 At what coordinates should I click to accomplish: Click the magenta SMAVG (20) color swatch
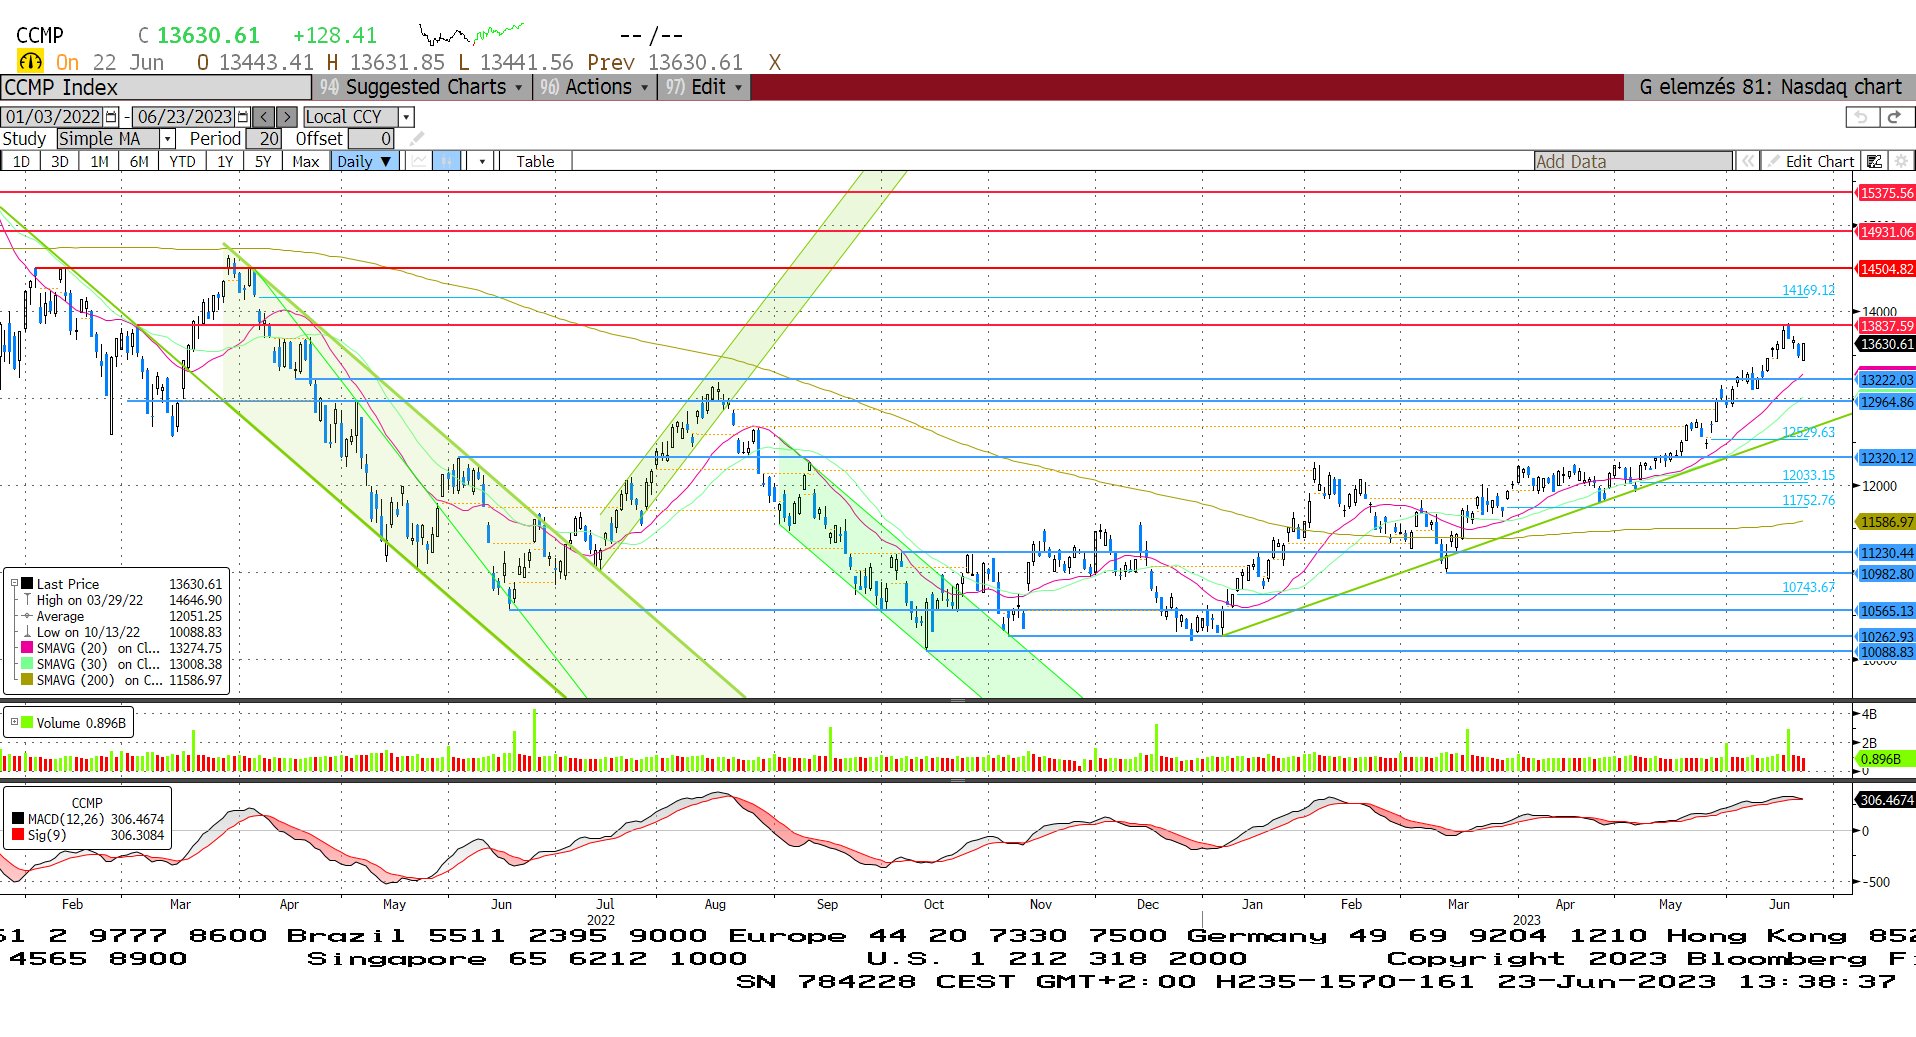click(27, 648)
